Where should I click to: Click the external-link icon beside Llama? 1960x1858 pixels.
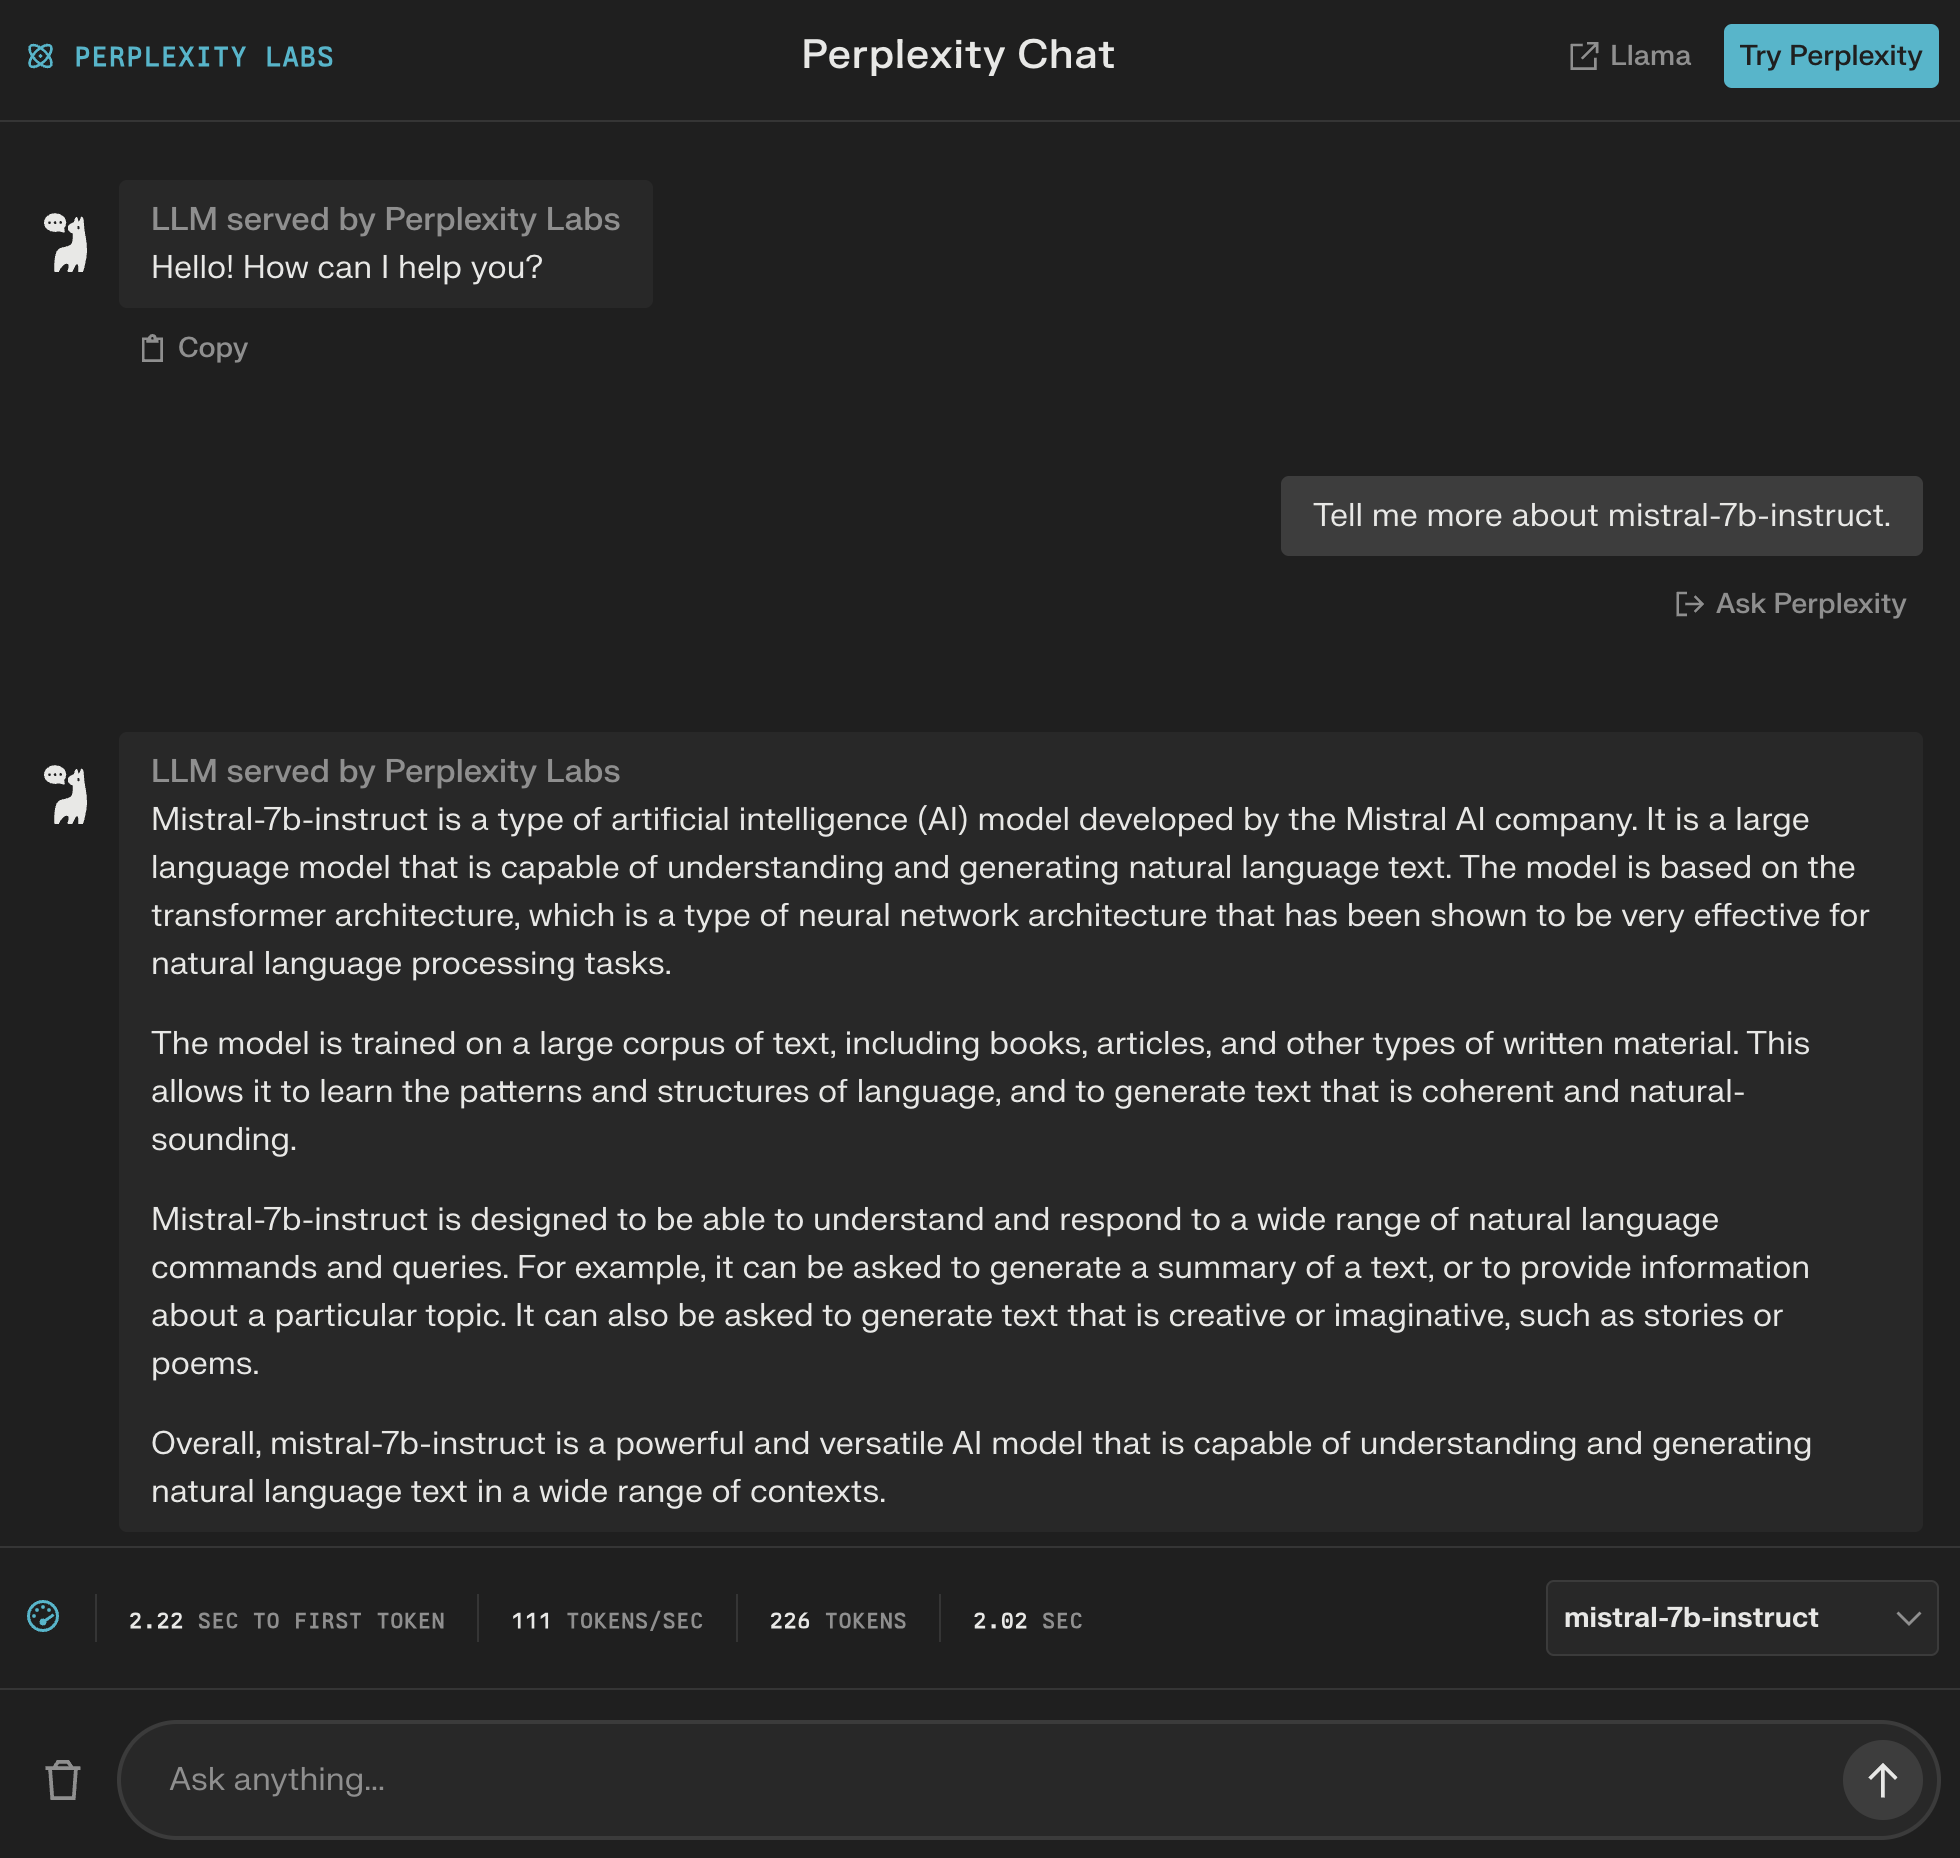pyautogui.click(x=1584, y=56)
